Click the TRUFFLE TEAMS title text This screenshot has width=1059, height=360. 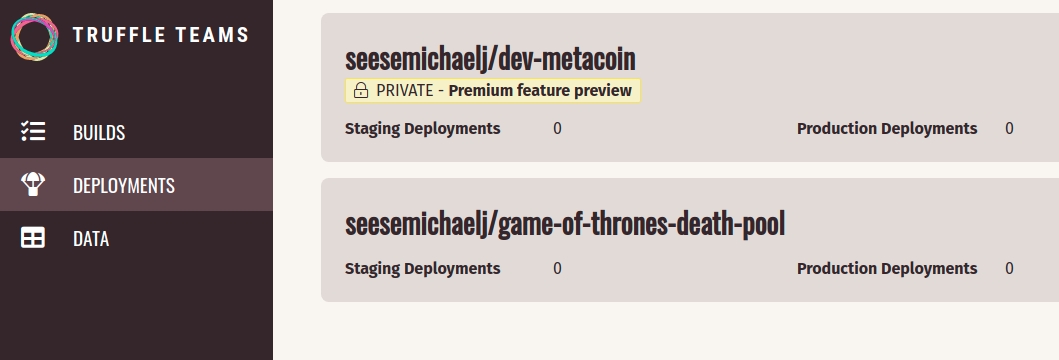pyautogui.click(x=161, y=35)
